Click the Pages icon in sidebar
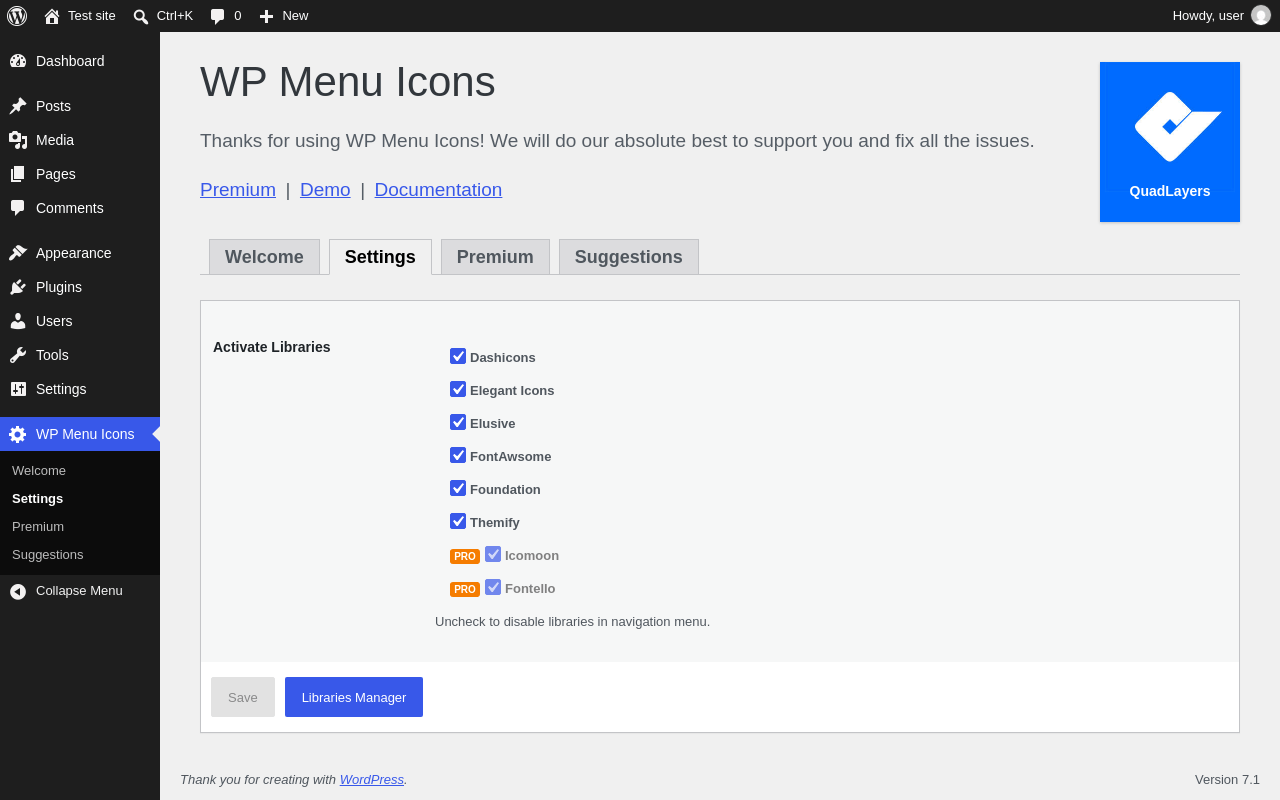The width and height of the screenshot is (1280, 800). pyautogui.click(x=18, y=174)
